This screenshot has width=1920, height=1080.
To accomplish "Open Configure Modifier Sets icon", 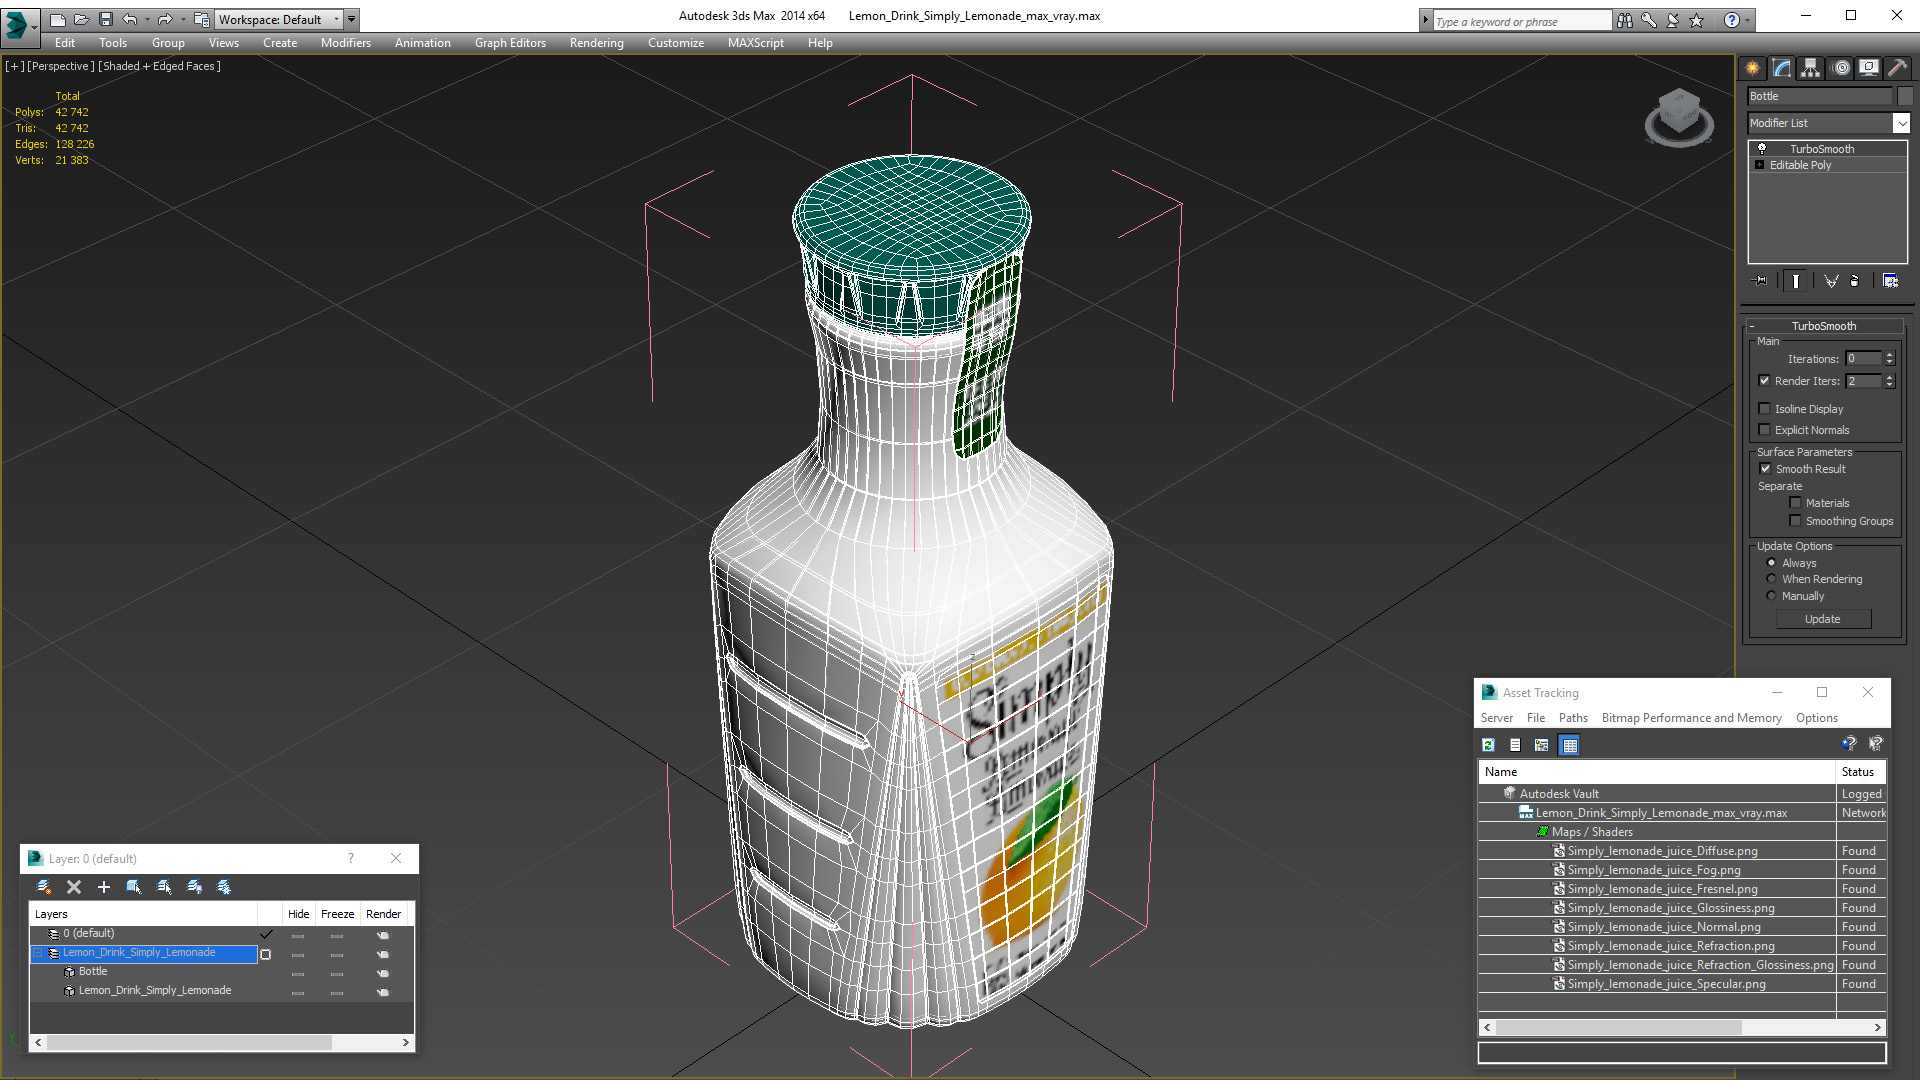I will pos(1890,281).
